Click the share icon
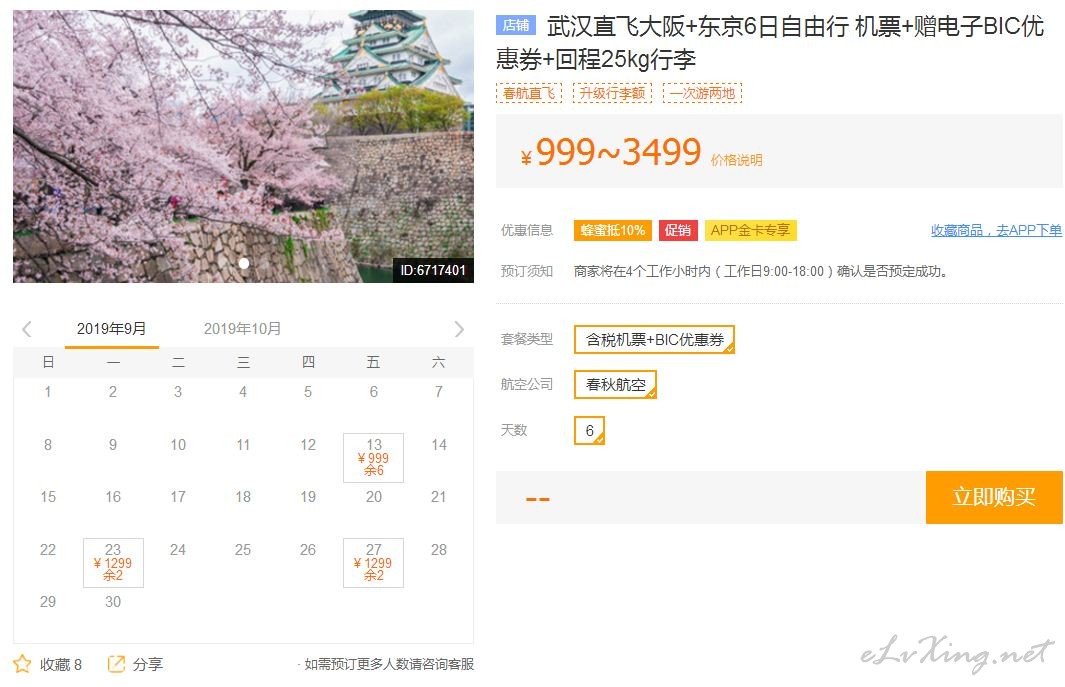 click(x=116, y=663)
